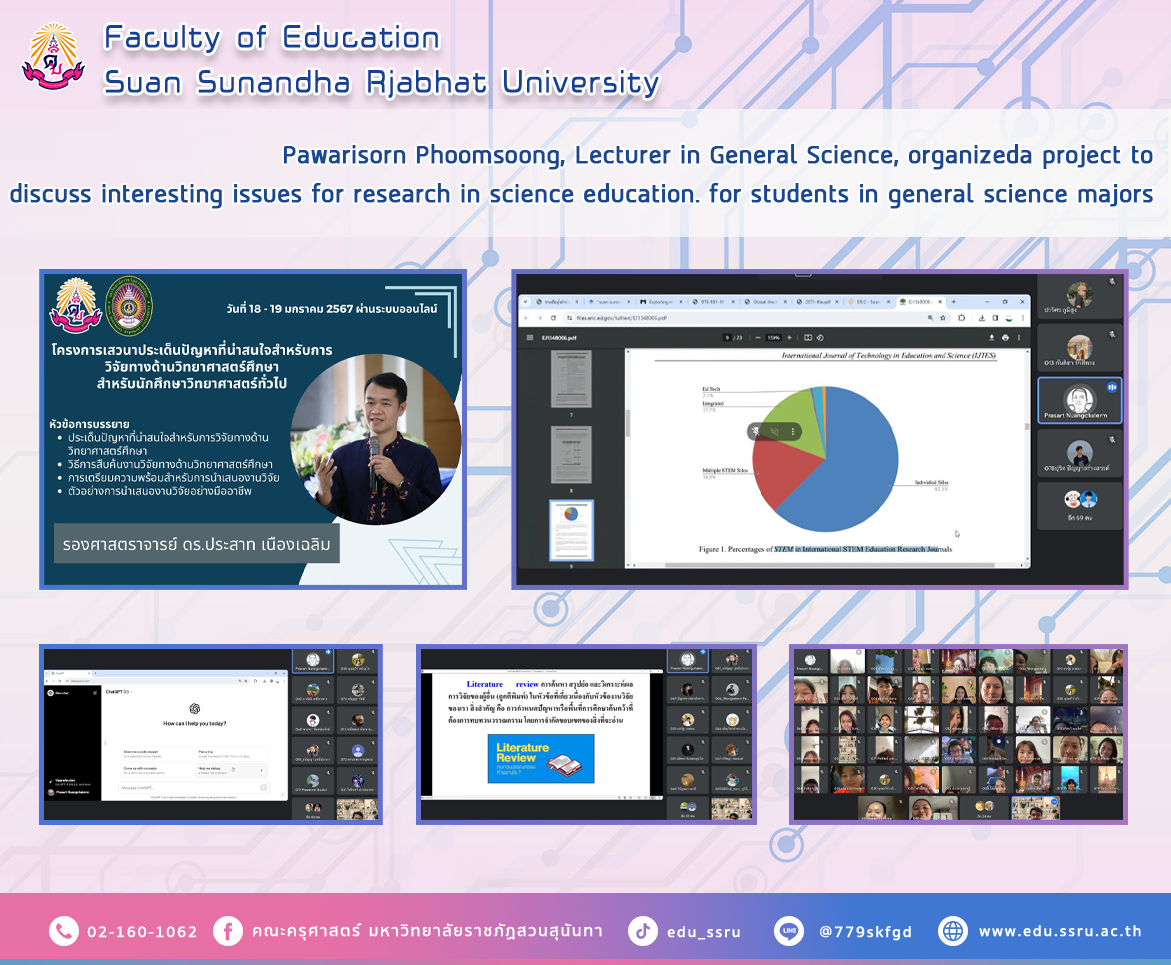Open the Facebook icon in the footer
The image size is (1171, 965).
(x=228, y=932)
